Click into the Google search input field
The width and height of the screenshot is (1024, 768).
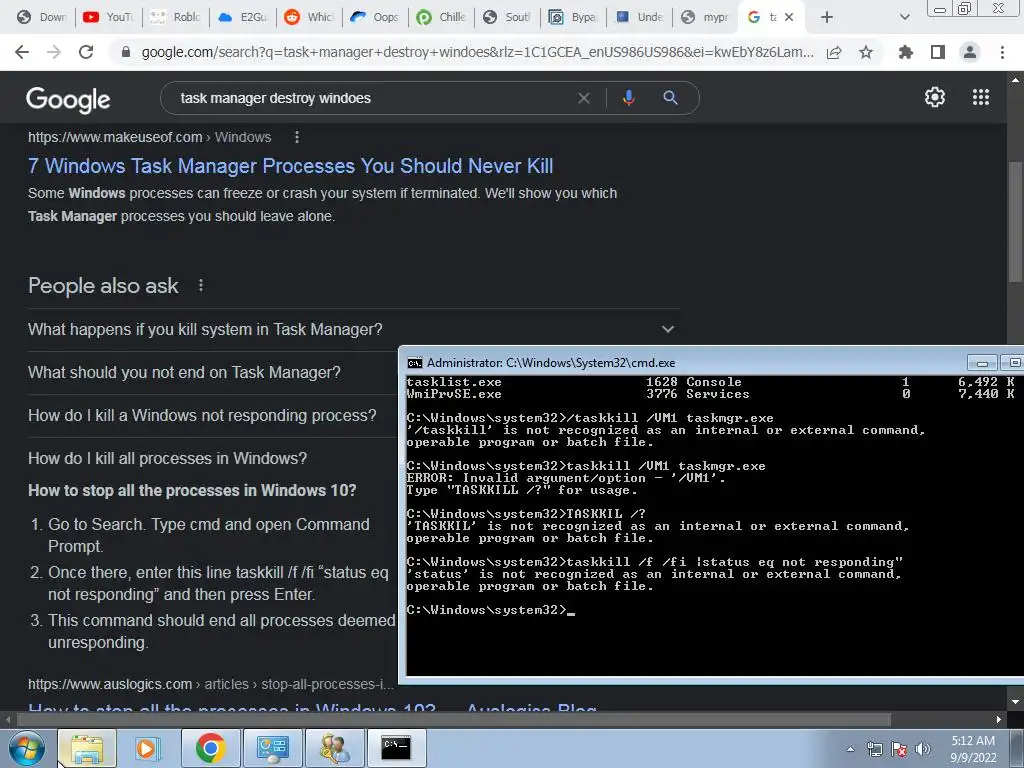tap(372, 98)
